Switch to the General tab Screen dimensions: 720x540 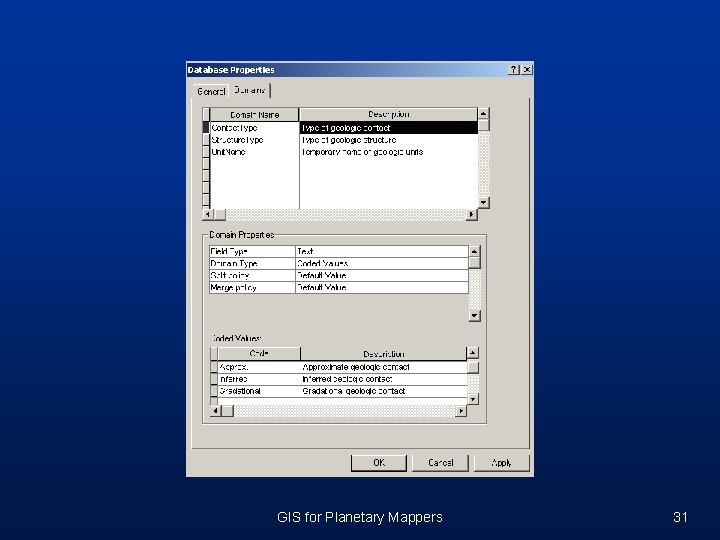tap(211, 91)
